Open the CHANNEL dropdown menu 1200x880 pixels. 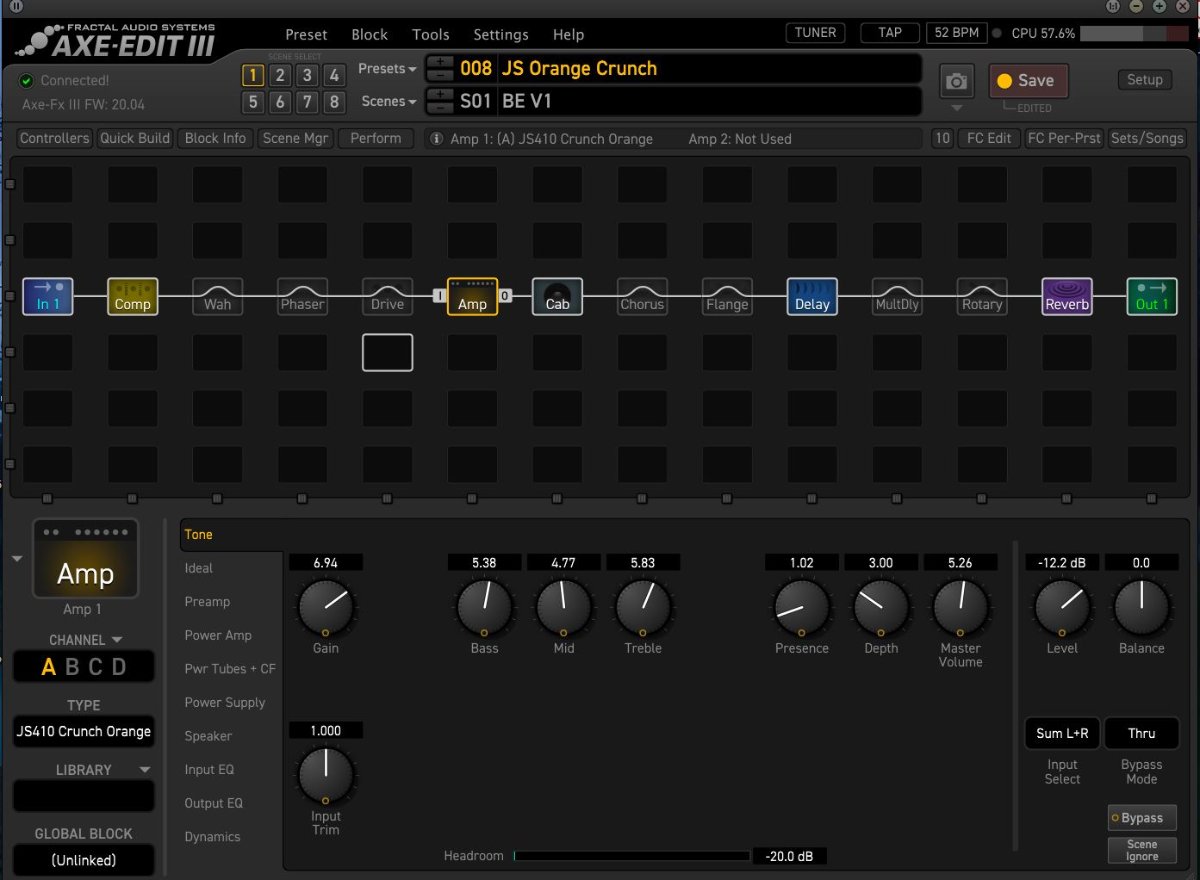point(85,640)
